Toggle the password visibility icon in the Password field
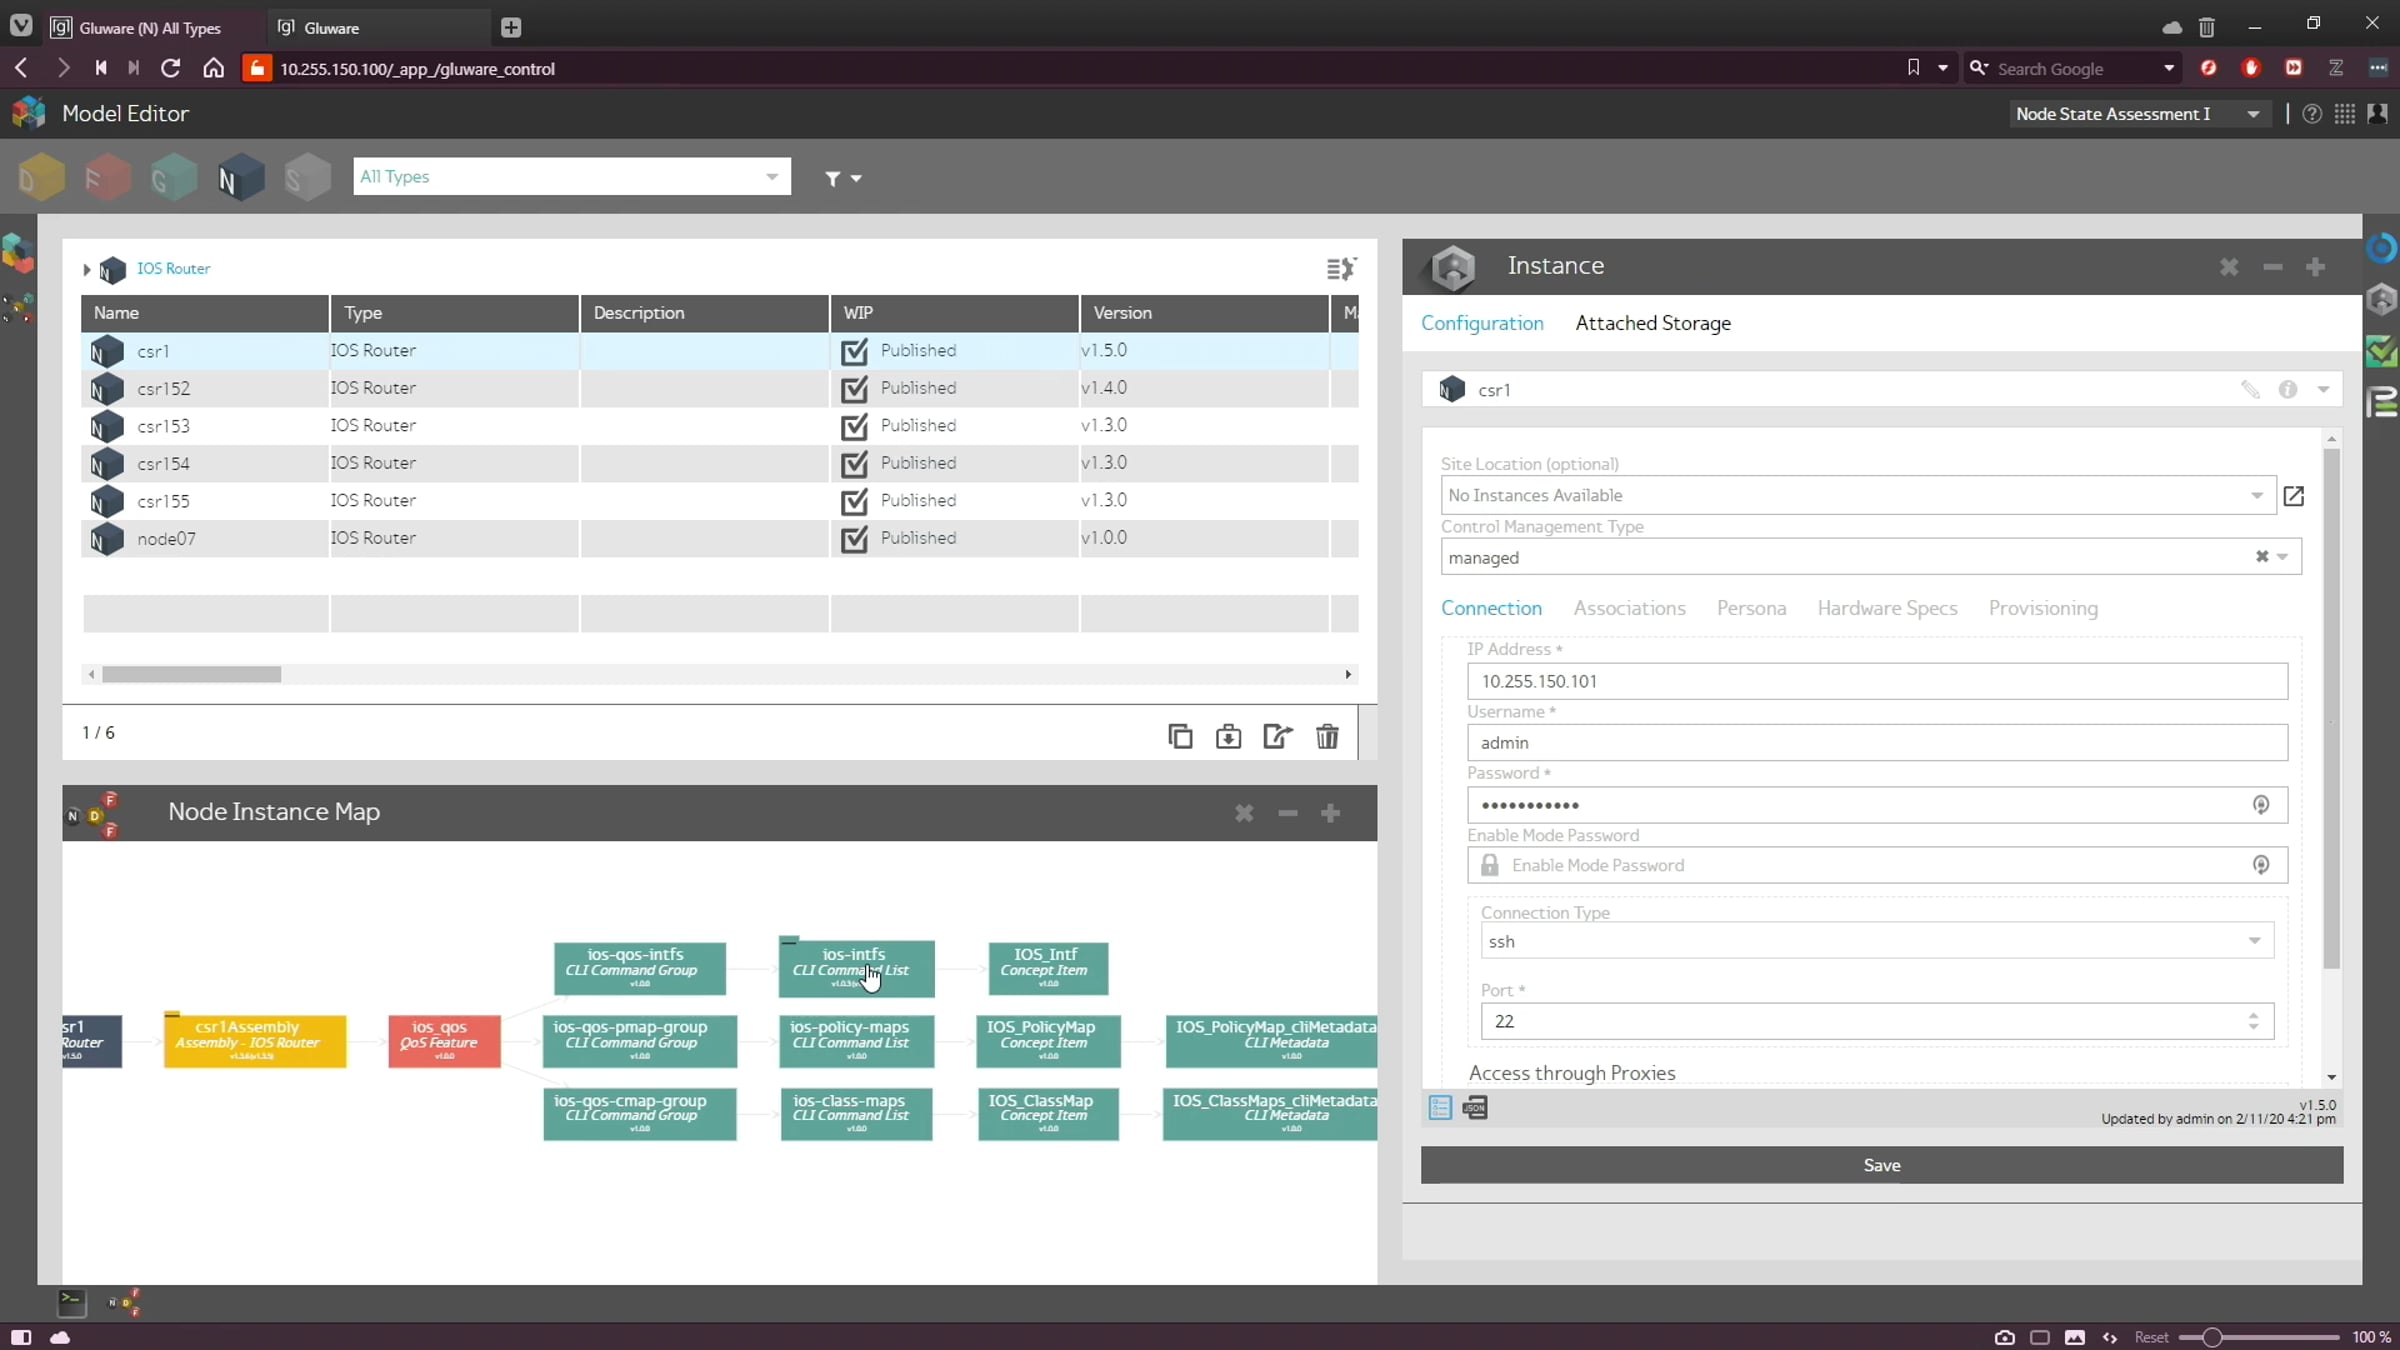The width and height of the screenshot is (2400, 1350). point(2261,805)
